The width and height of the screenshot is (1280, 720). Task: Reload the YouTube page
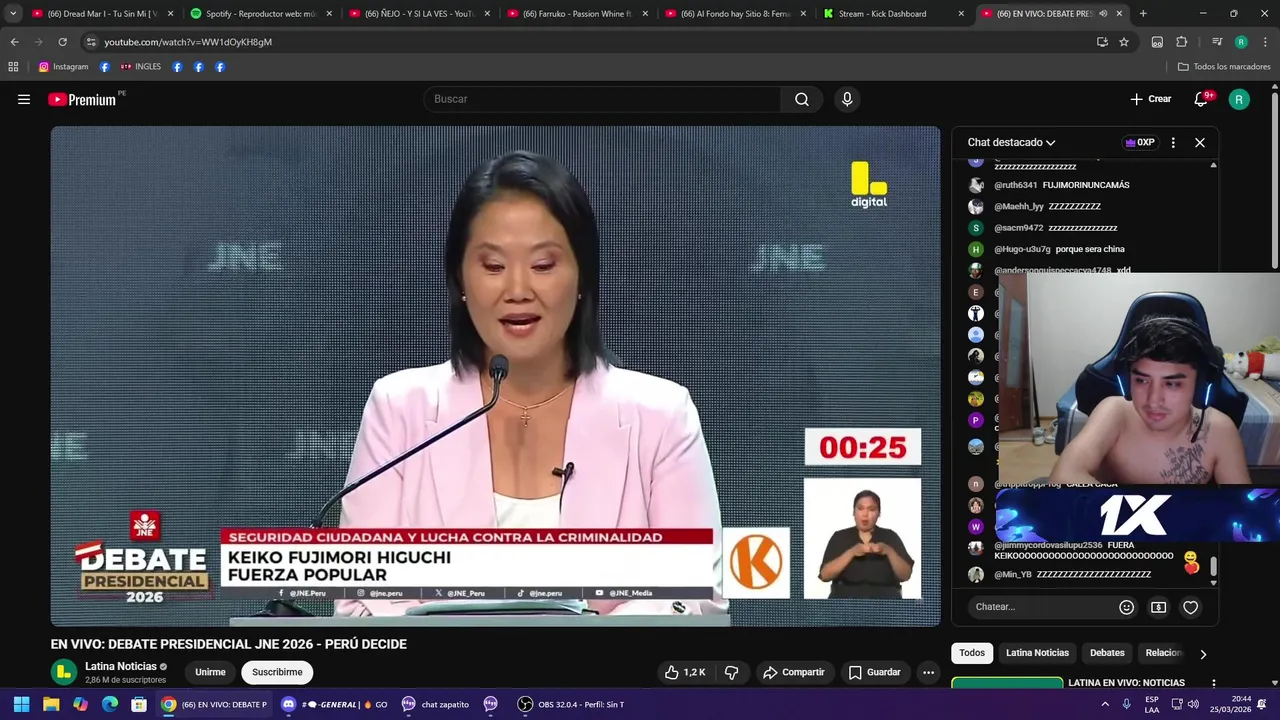[x=62, y=42]
